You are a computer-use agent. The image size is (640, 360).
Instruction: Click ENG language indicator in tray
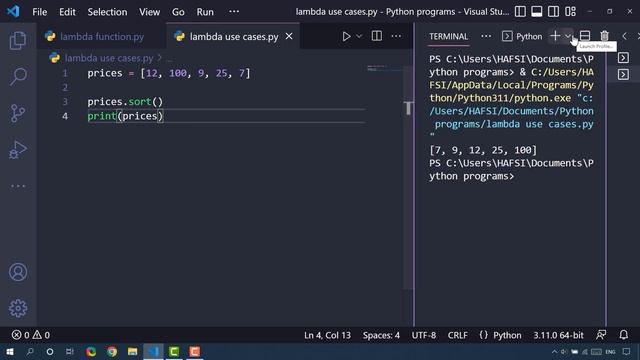(x=610, y=352)
